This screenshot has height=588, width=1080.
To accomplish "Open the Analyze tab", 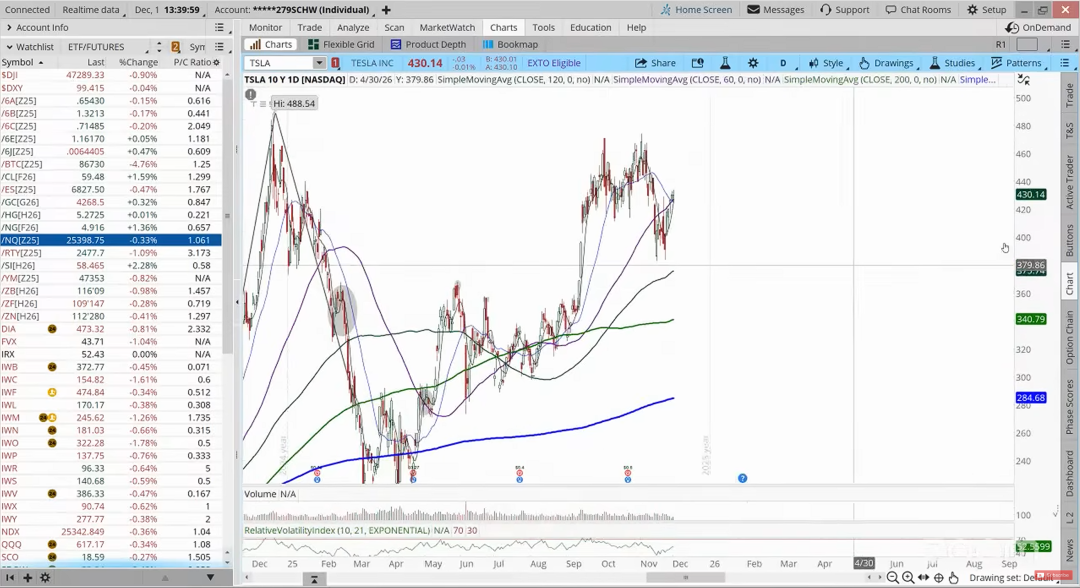I will pos(353,28).
